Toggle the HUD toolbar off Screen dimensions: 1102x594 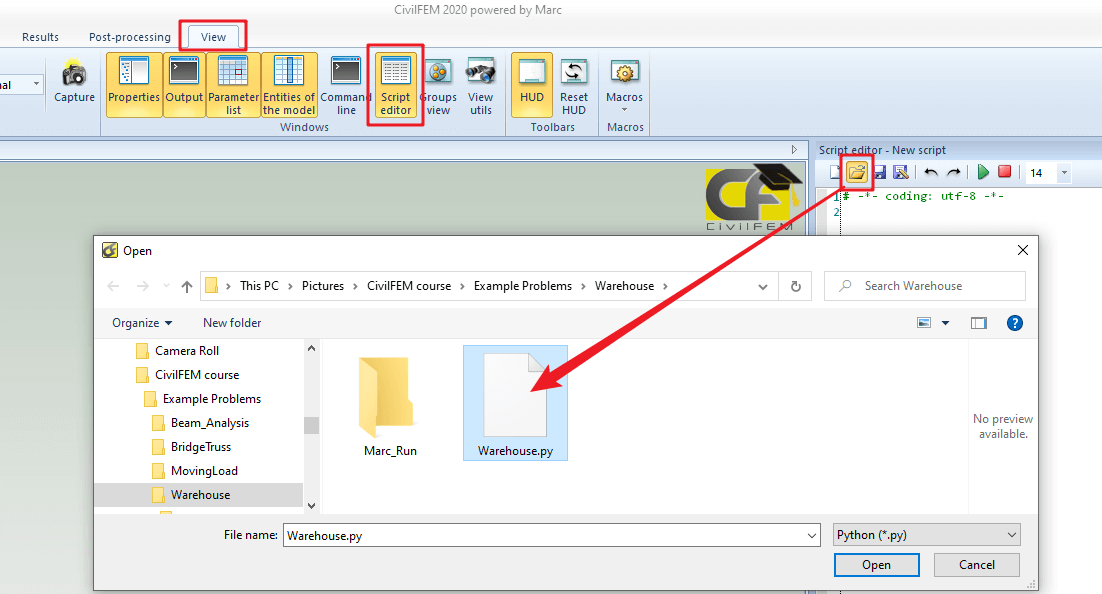tap(532, 85)
